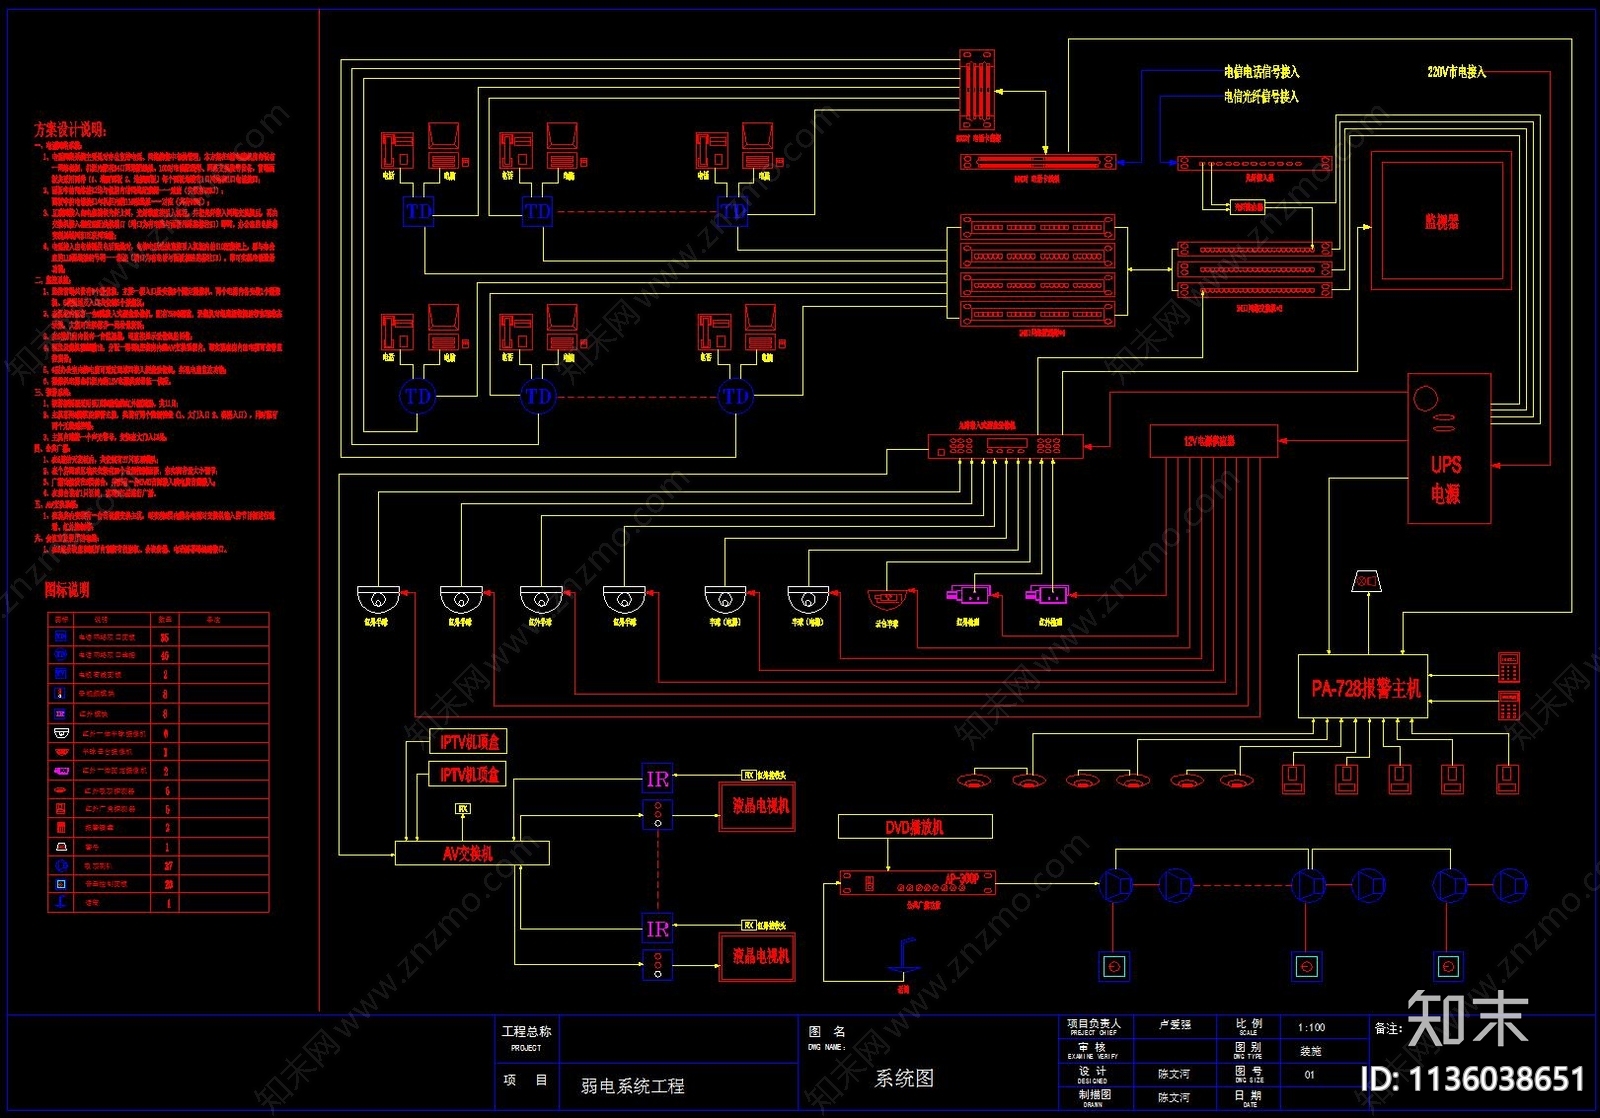Click the leftmost red smoke detector symbol

pos(973,780)
